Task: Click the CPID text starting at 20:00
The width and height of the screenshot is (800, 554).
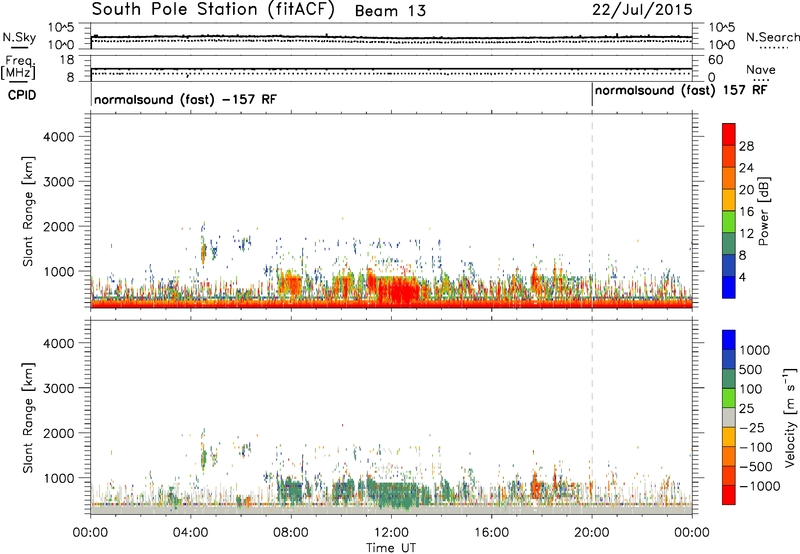Action: 681,90
